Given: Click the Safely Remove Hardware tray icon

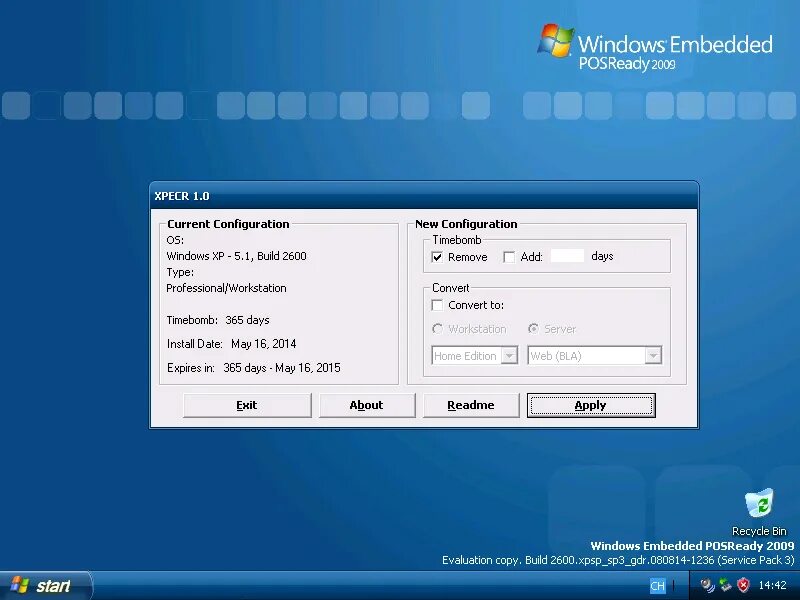Looking at the screenshot, I should [x=723, y=586].
